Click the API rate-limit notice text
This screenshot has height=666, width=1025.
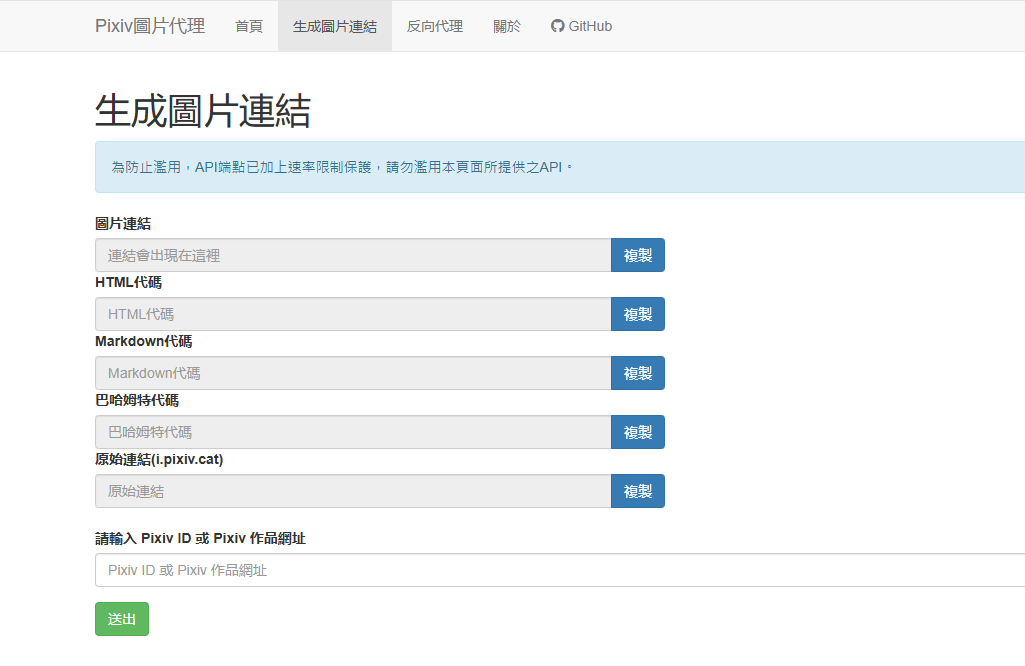tap(342, 167)
